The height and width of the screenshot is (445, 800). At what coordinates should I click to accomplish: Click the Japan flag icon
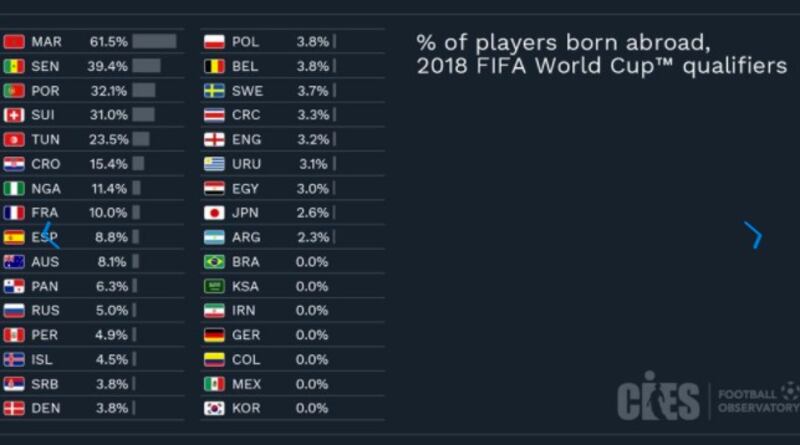(x=214, y=213)
